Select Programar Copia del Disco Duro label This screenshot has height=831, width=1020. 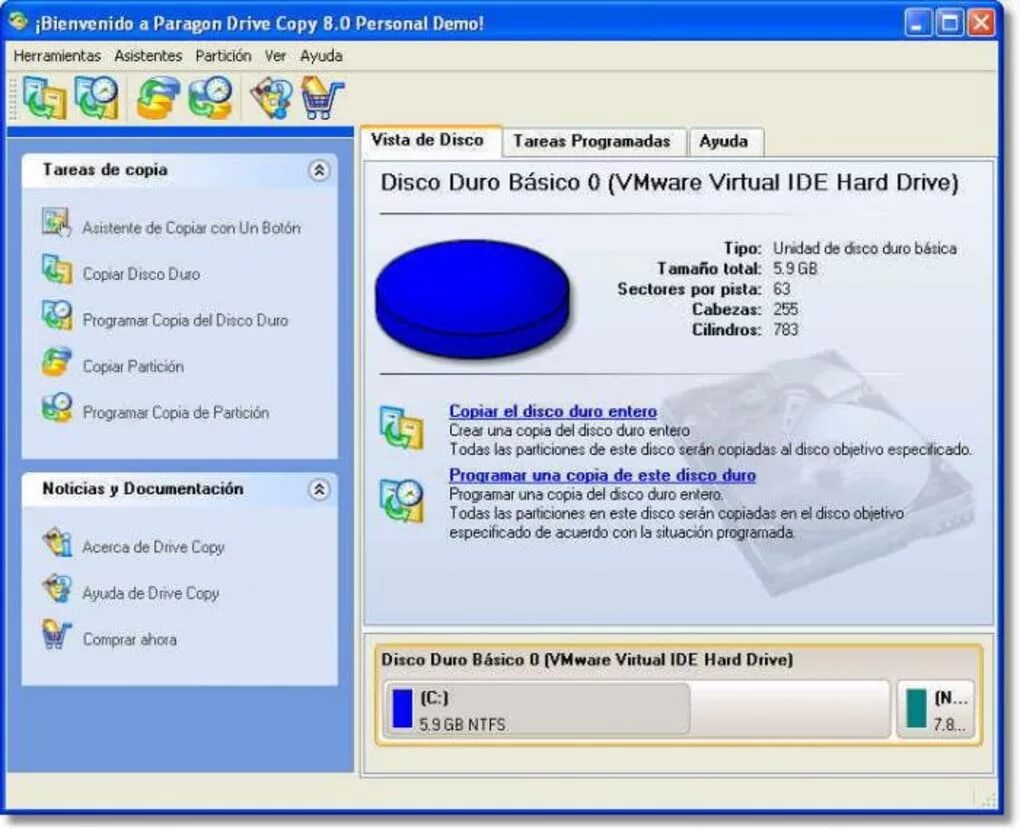click(185, 320)
